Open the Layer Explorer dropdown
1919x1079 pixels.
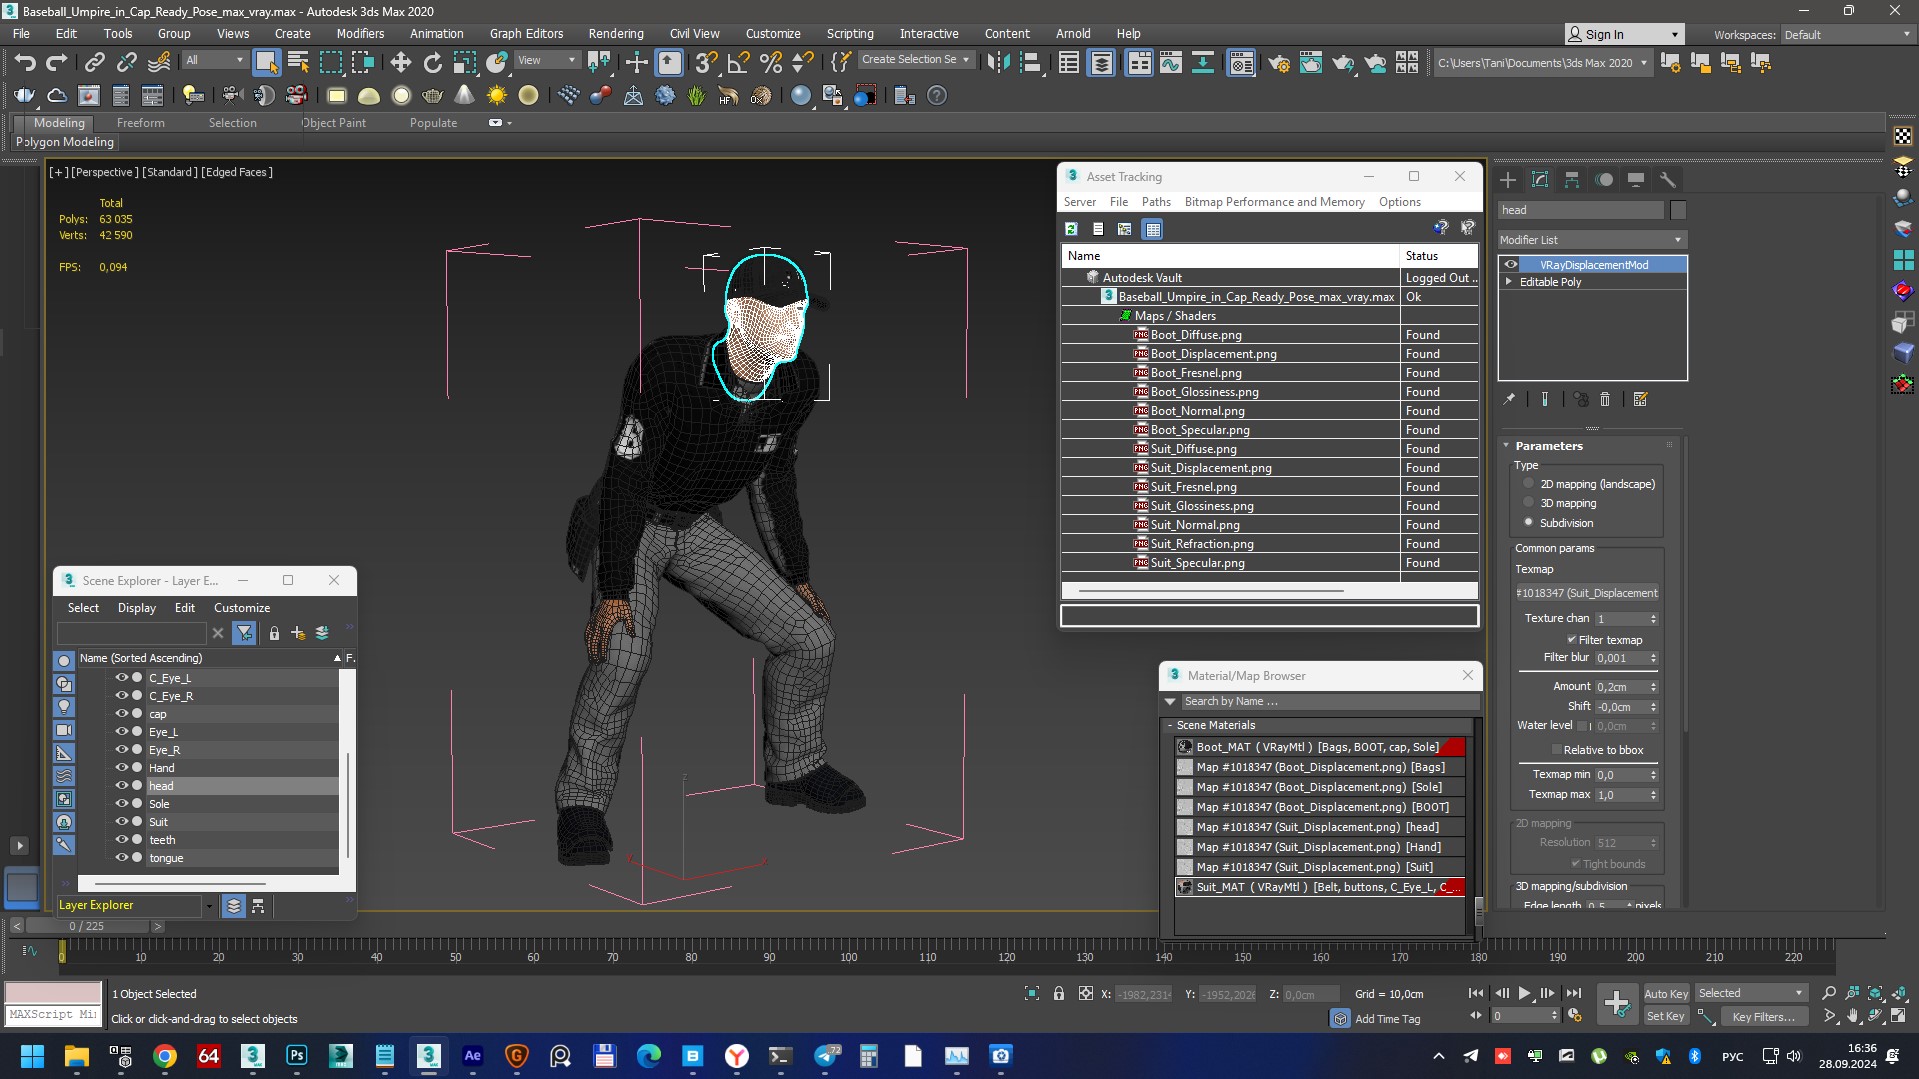coord(209,906)
